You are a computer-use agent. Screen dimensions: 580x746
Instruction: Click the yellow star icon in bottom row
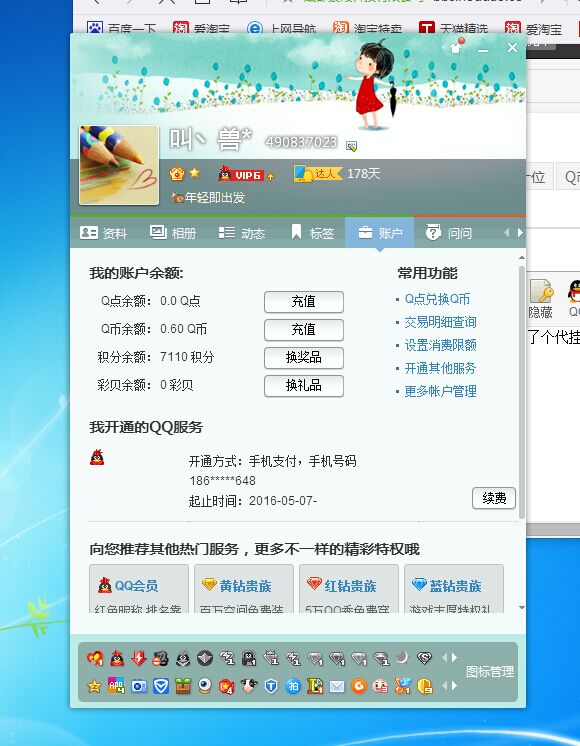tap(95, 686)
